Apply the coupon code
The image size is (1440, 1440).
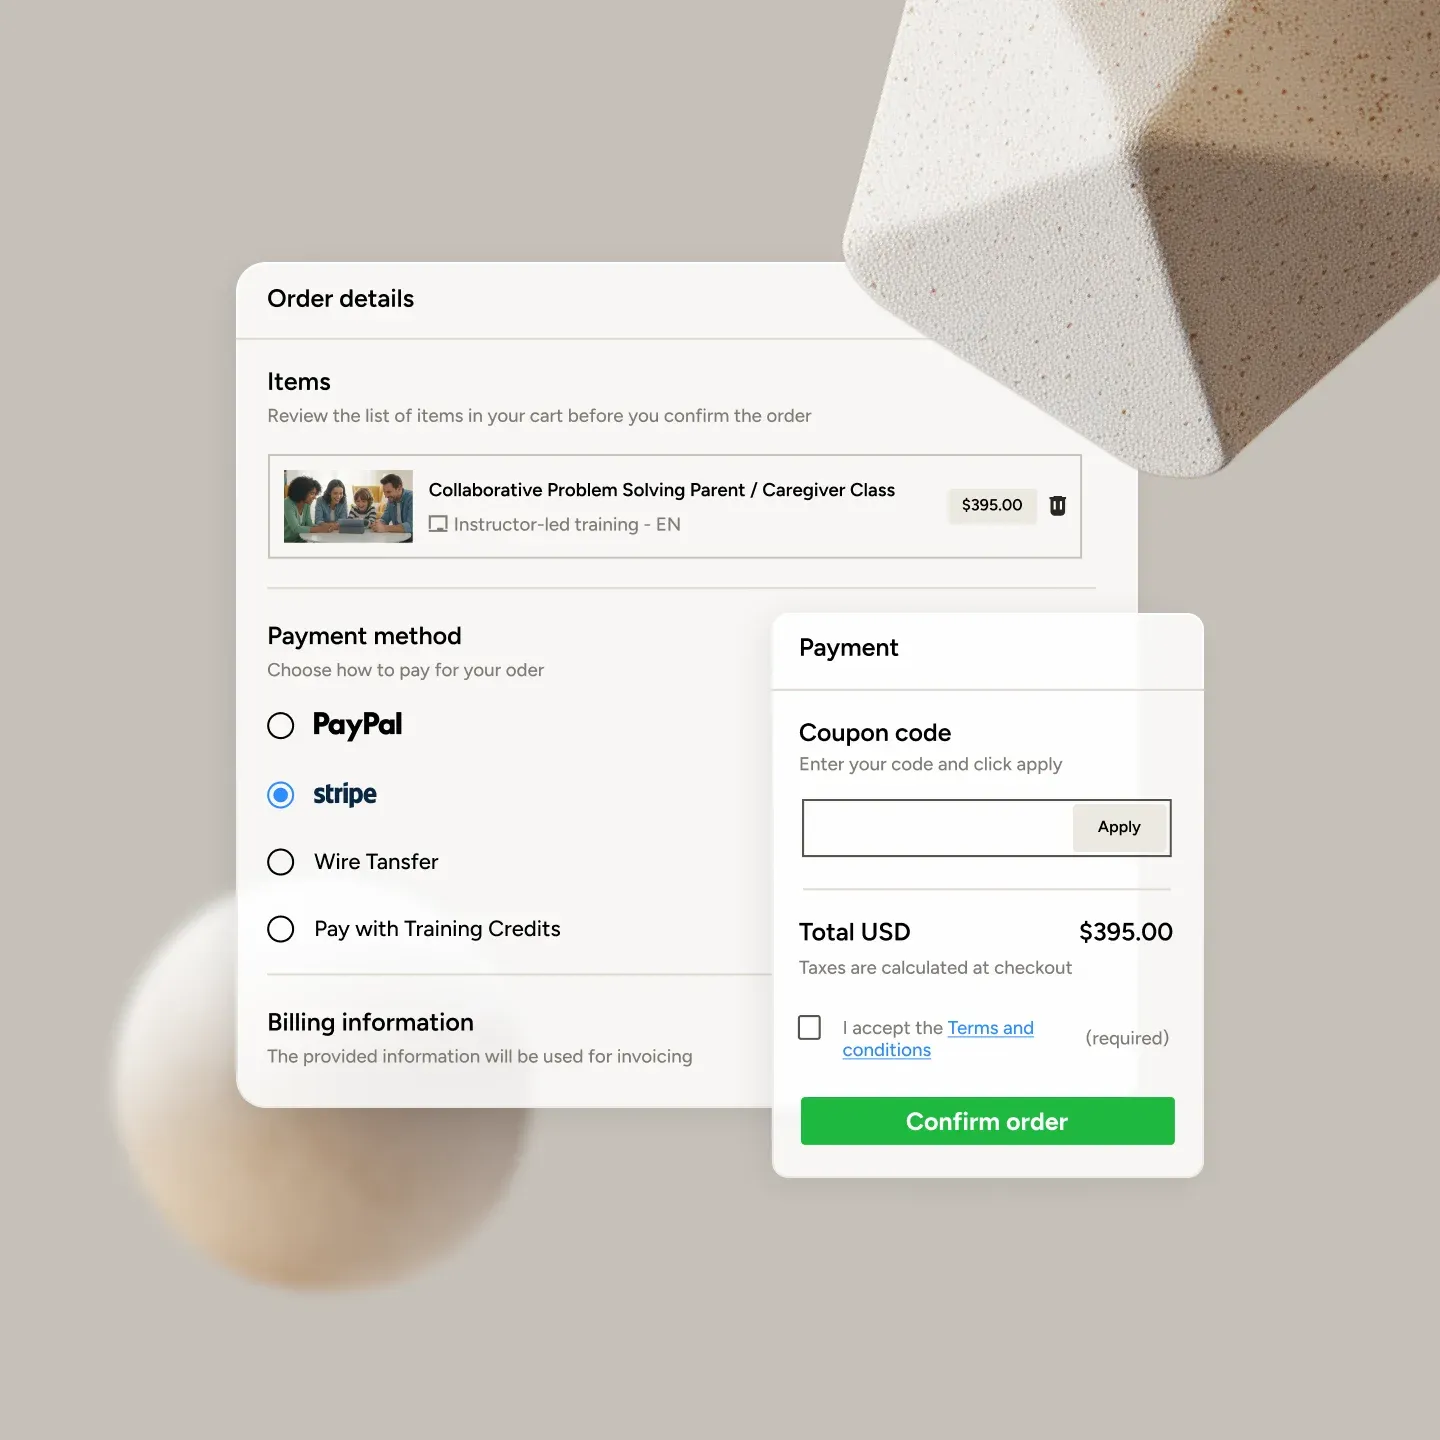click(1119, 827)
